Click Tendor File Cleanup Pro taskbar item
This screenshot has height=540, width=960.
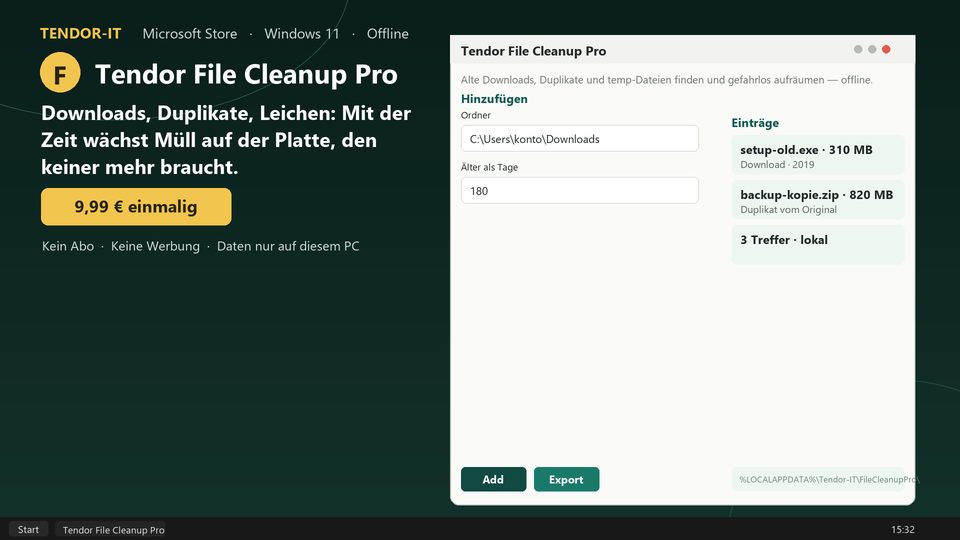point(113,530)
